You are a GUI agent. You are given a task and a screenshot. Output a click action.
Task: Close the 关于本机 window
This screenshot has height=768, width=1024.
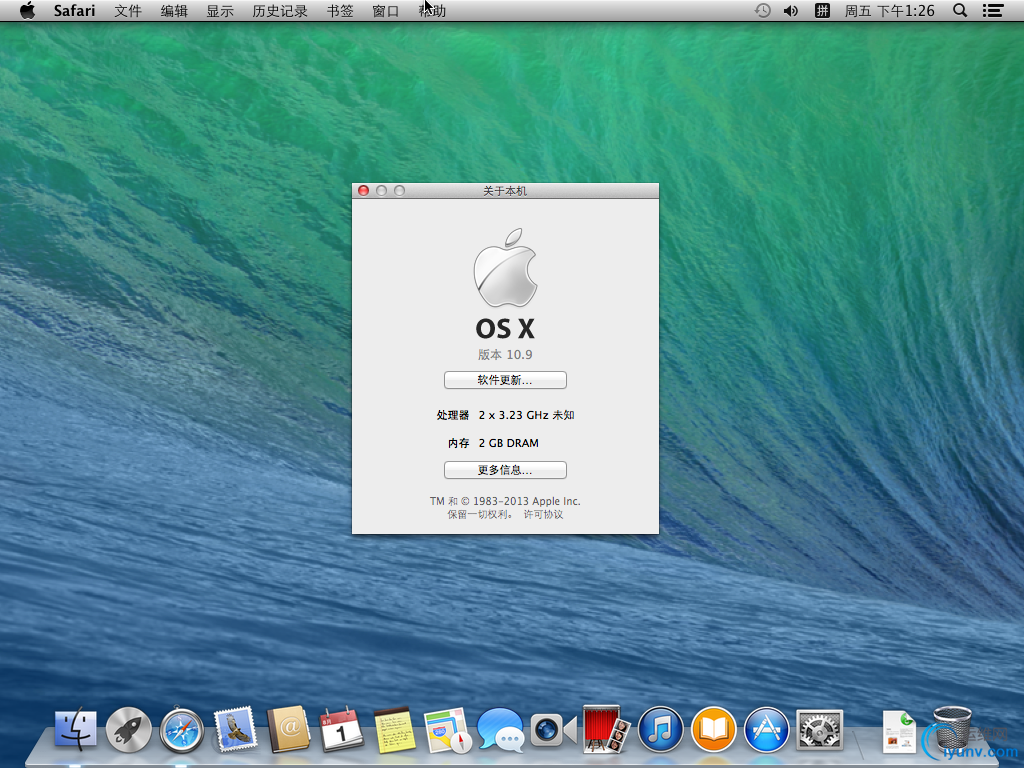coord(364,191)
